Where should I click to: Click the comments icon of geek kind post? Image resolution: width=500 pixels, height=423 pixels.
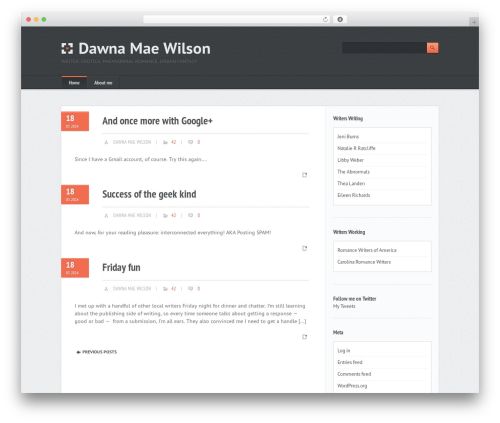(x=190, y=216)
